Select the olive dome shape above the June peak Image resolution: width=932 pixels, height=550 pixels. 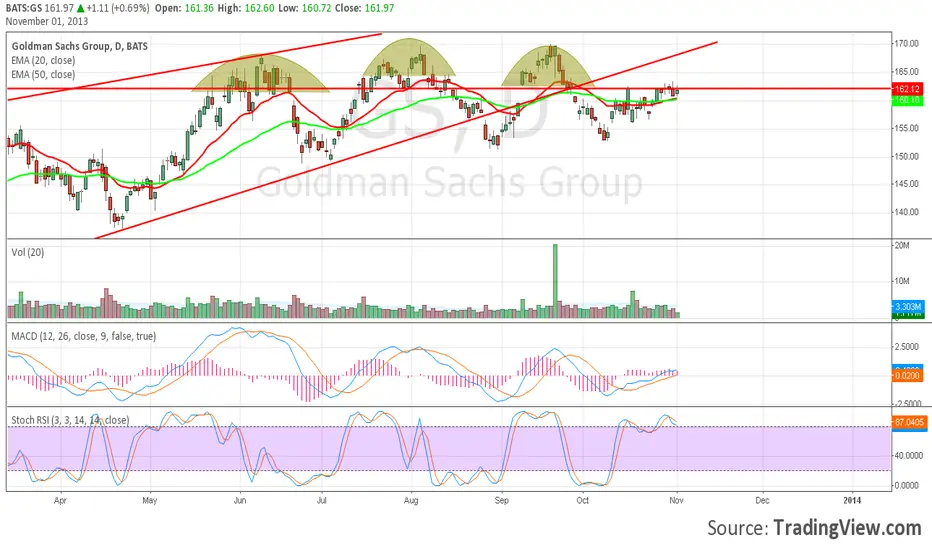pyautogui.click(x=261, y=73)
